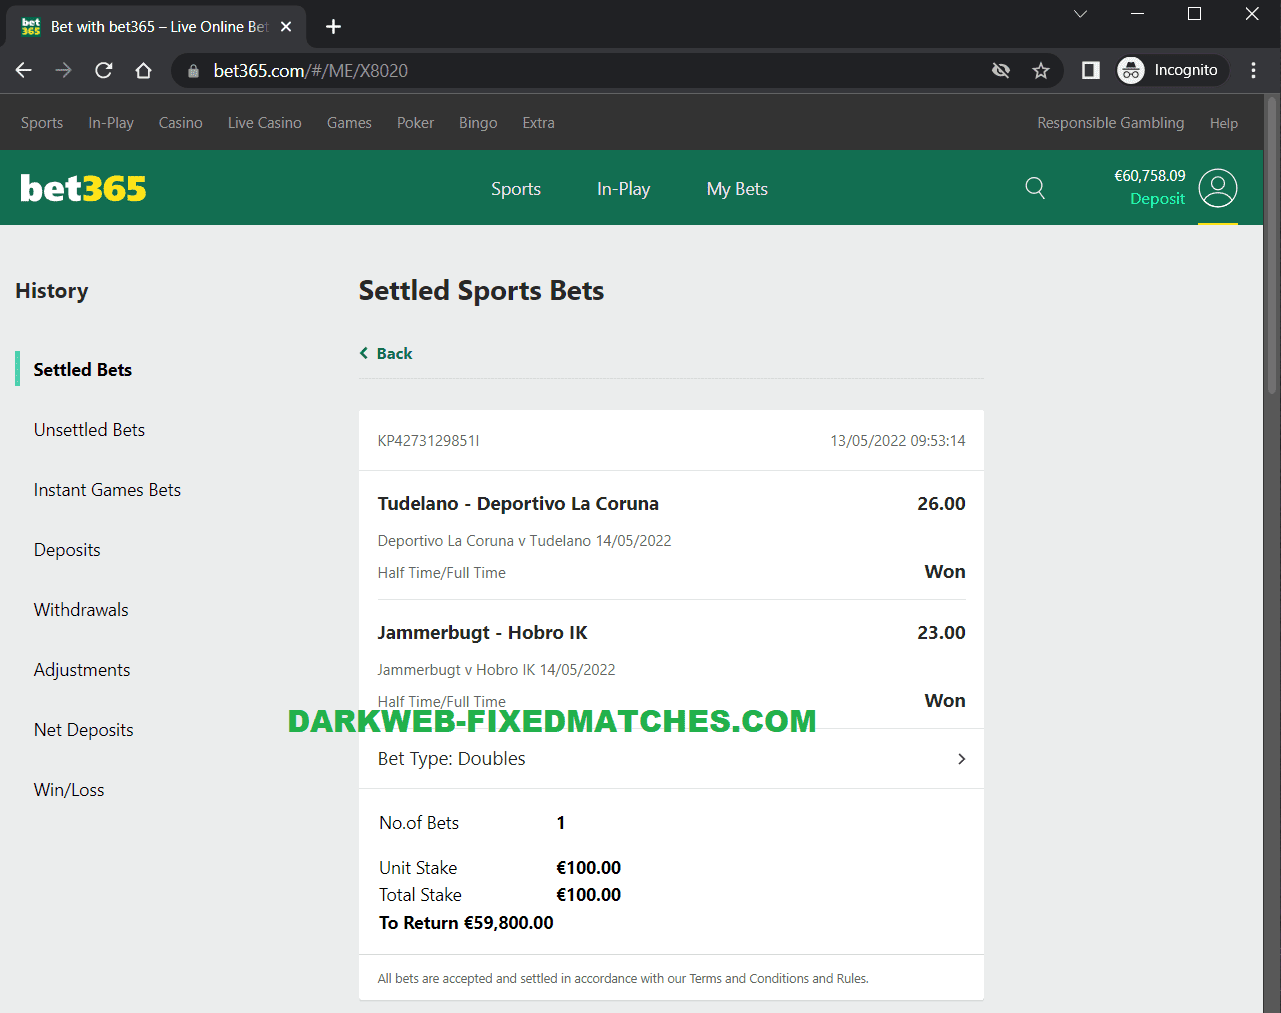Open Net Deposits in sidebar
1281x1013 pixels.
click(83, 730)
